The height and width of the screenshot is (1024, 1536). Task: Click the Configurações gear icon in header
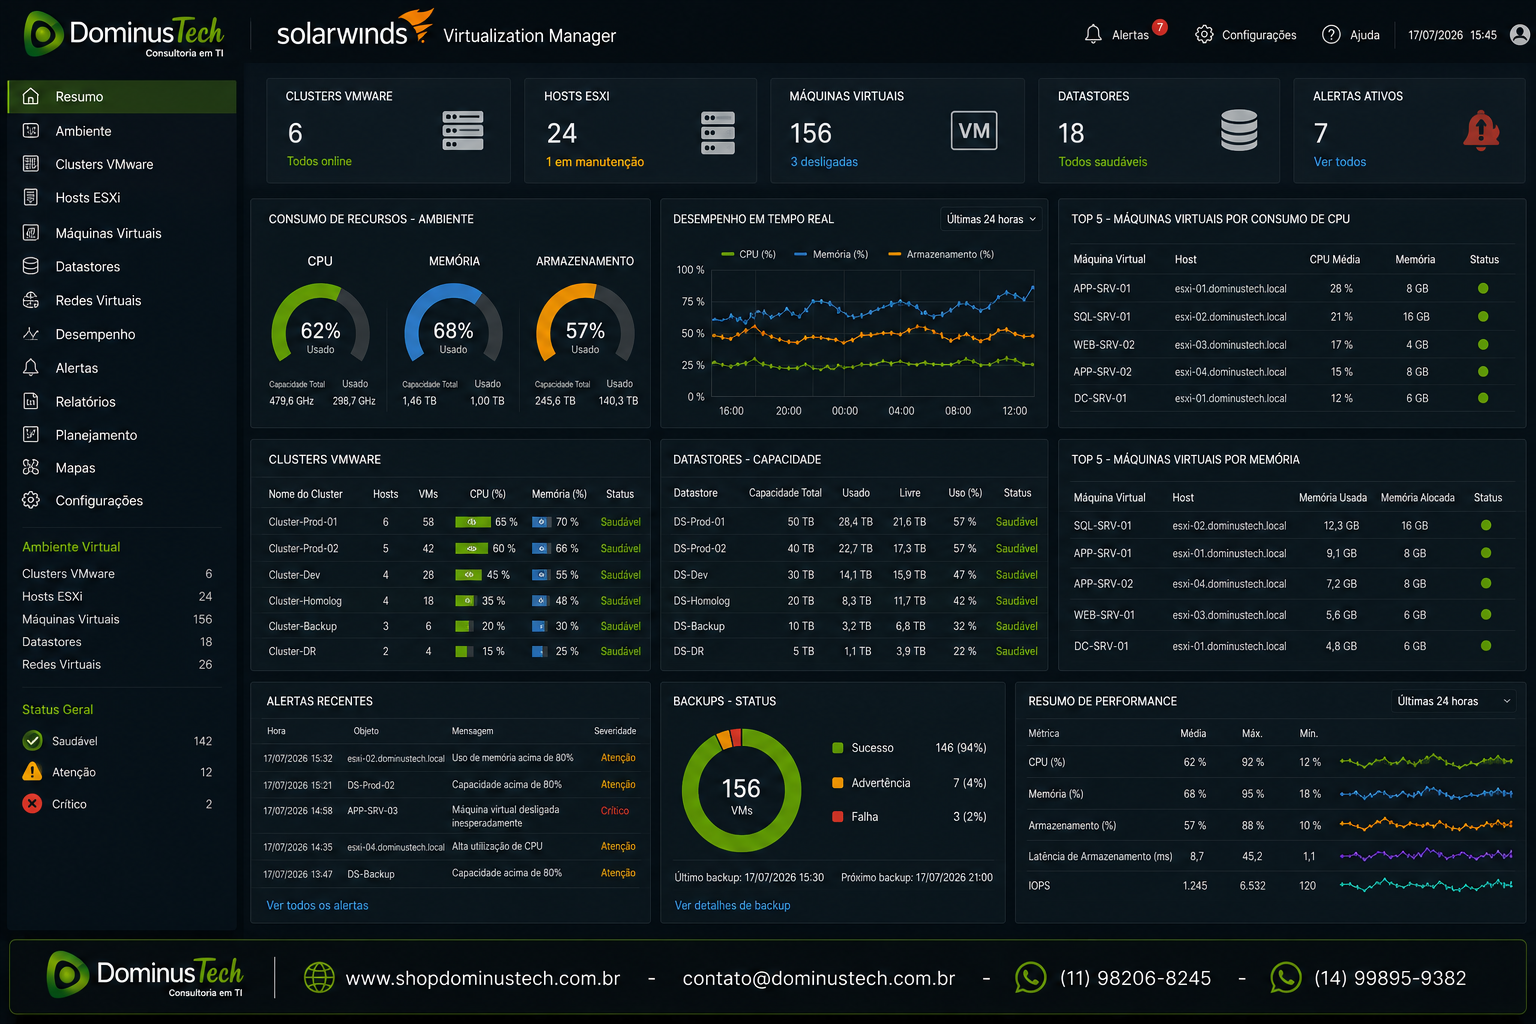tap(1204, 34)
